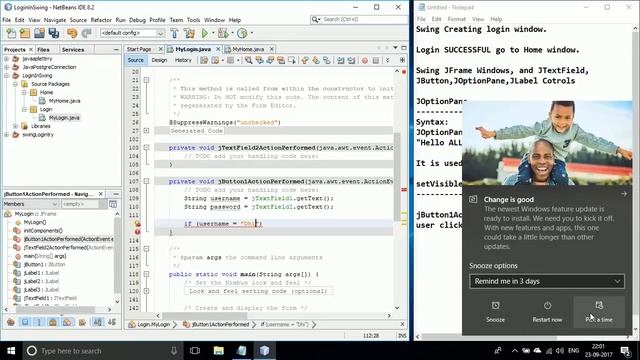Click error bulb icon in editor gutter
640x360 pixels.
tap(138, 224)
